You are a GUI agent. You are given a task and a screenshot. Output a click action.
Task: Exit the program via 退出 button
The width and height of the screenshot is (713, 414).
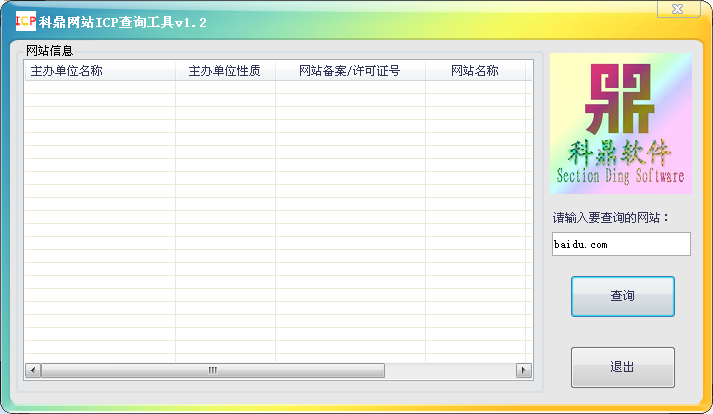[623, 367]
